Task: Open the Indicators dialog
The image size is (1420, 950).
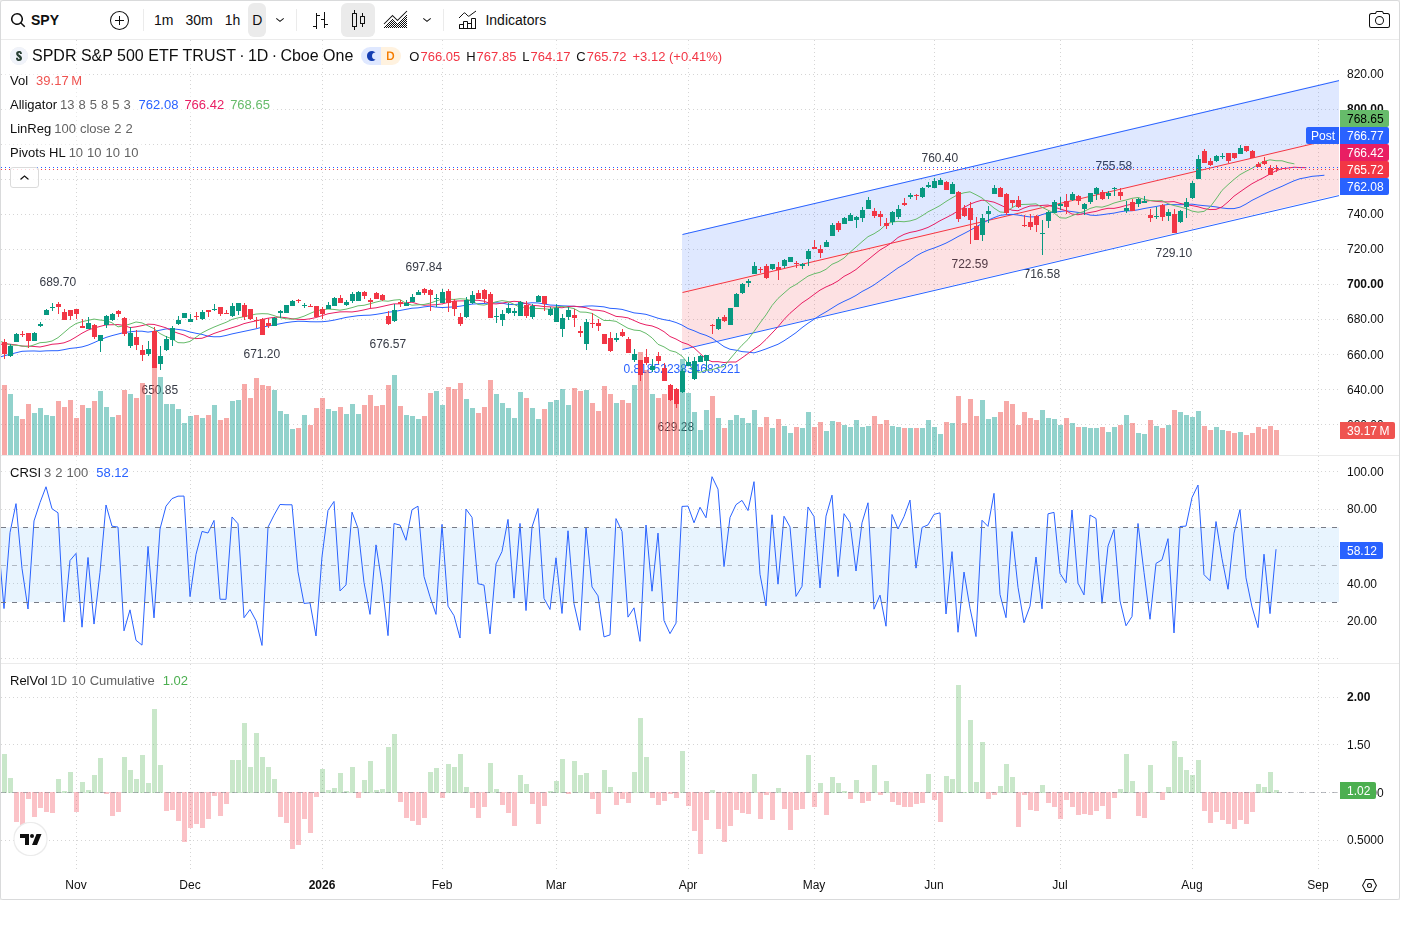Action: click(502, 20)
